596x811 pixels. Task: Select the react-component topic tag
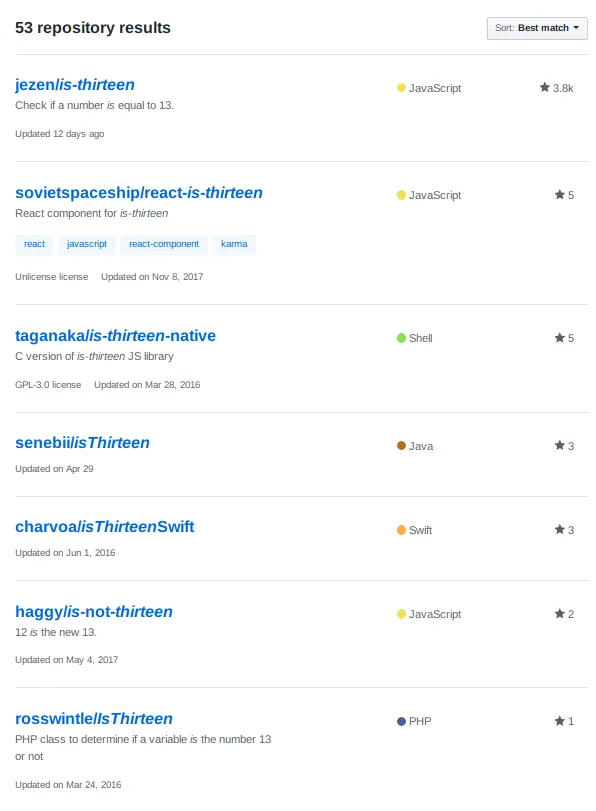coord(164,244)
